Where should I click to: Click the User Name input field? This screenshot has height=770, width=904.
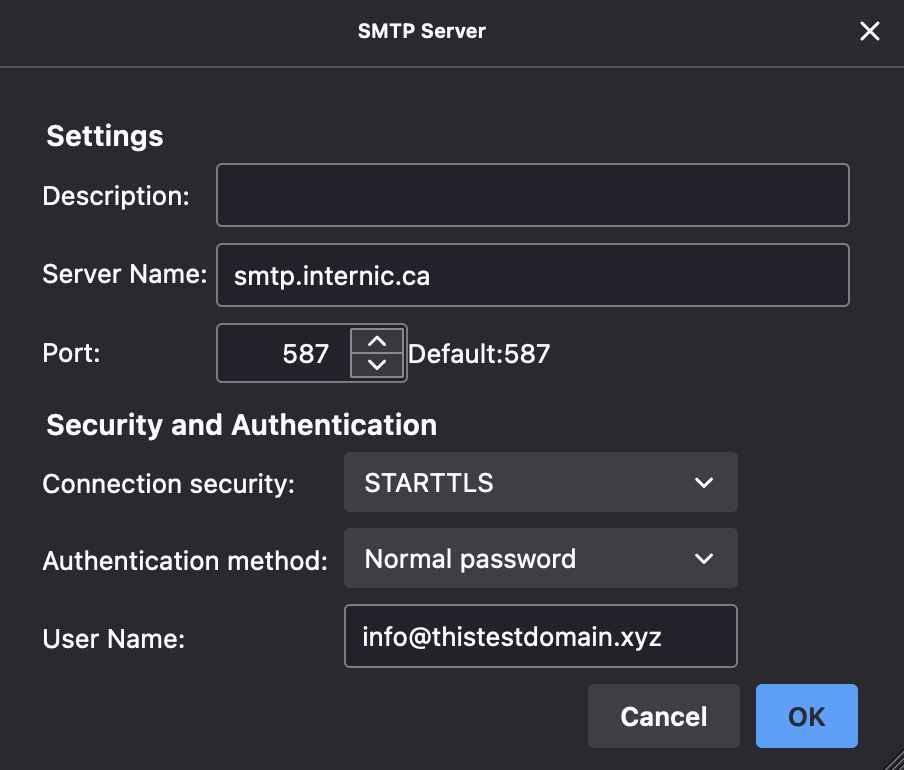(540, 636)
